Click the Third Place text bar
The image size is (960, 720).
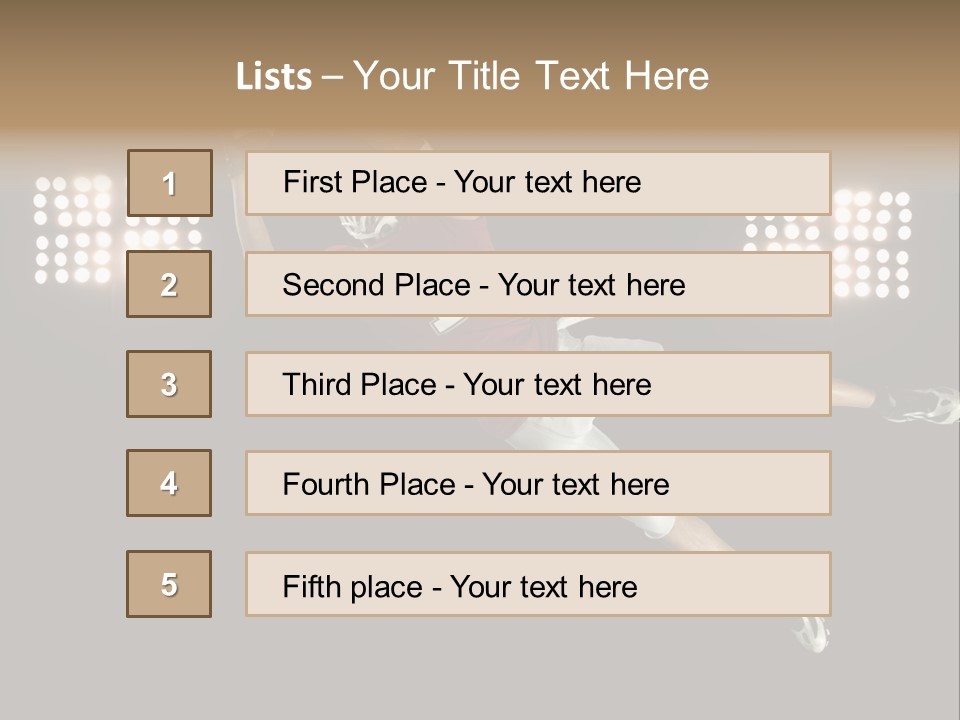pos(538,384)
